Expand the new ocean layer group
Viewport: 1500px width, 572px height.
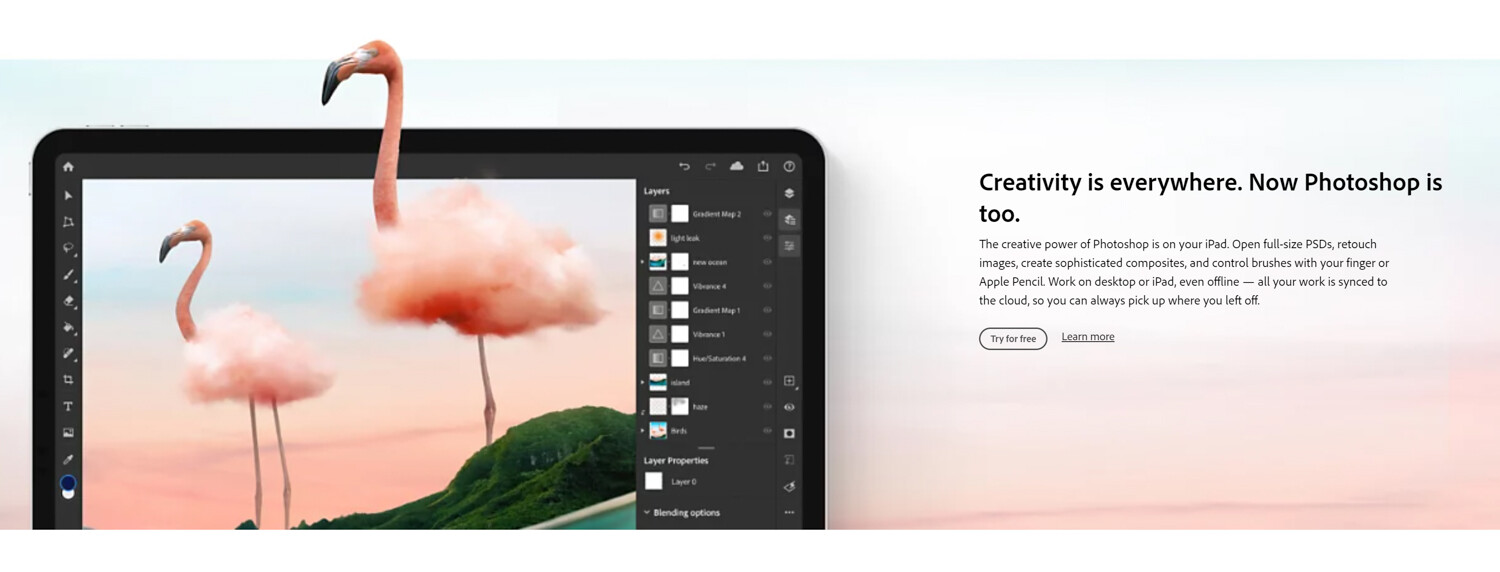coord(643,262)
